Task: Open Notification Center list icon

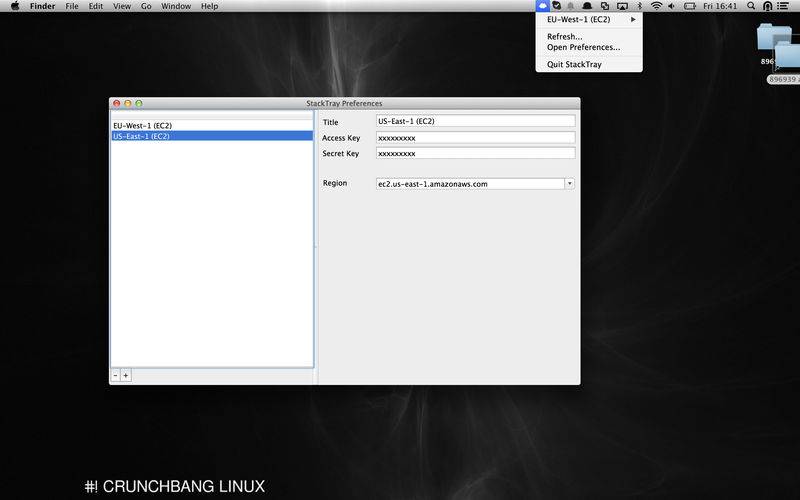Action: click(783, 6)
